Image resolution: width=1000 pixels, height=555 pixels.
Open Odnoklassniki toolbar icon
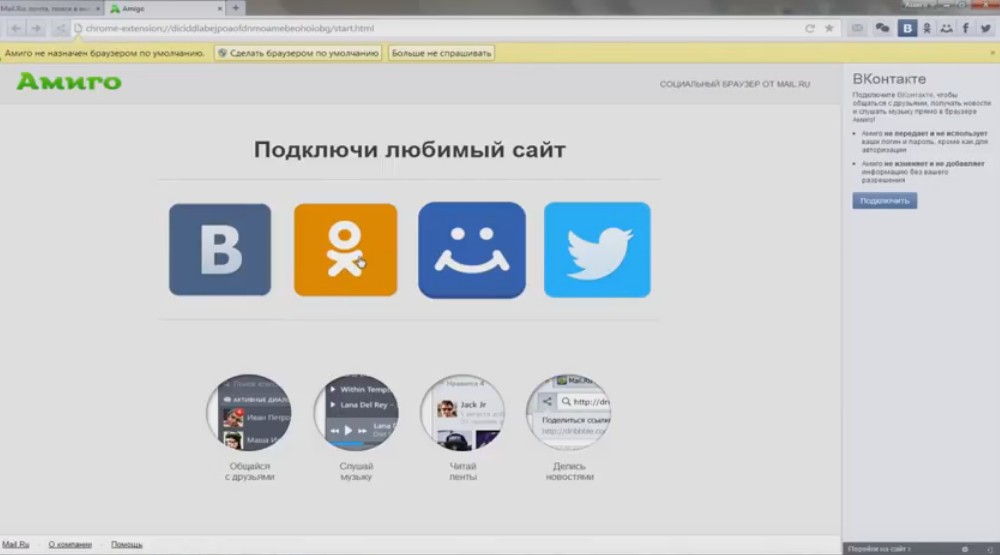click(927, 28)
